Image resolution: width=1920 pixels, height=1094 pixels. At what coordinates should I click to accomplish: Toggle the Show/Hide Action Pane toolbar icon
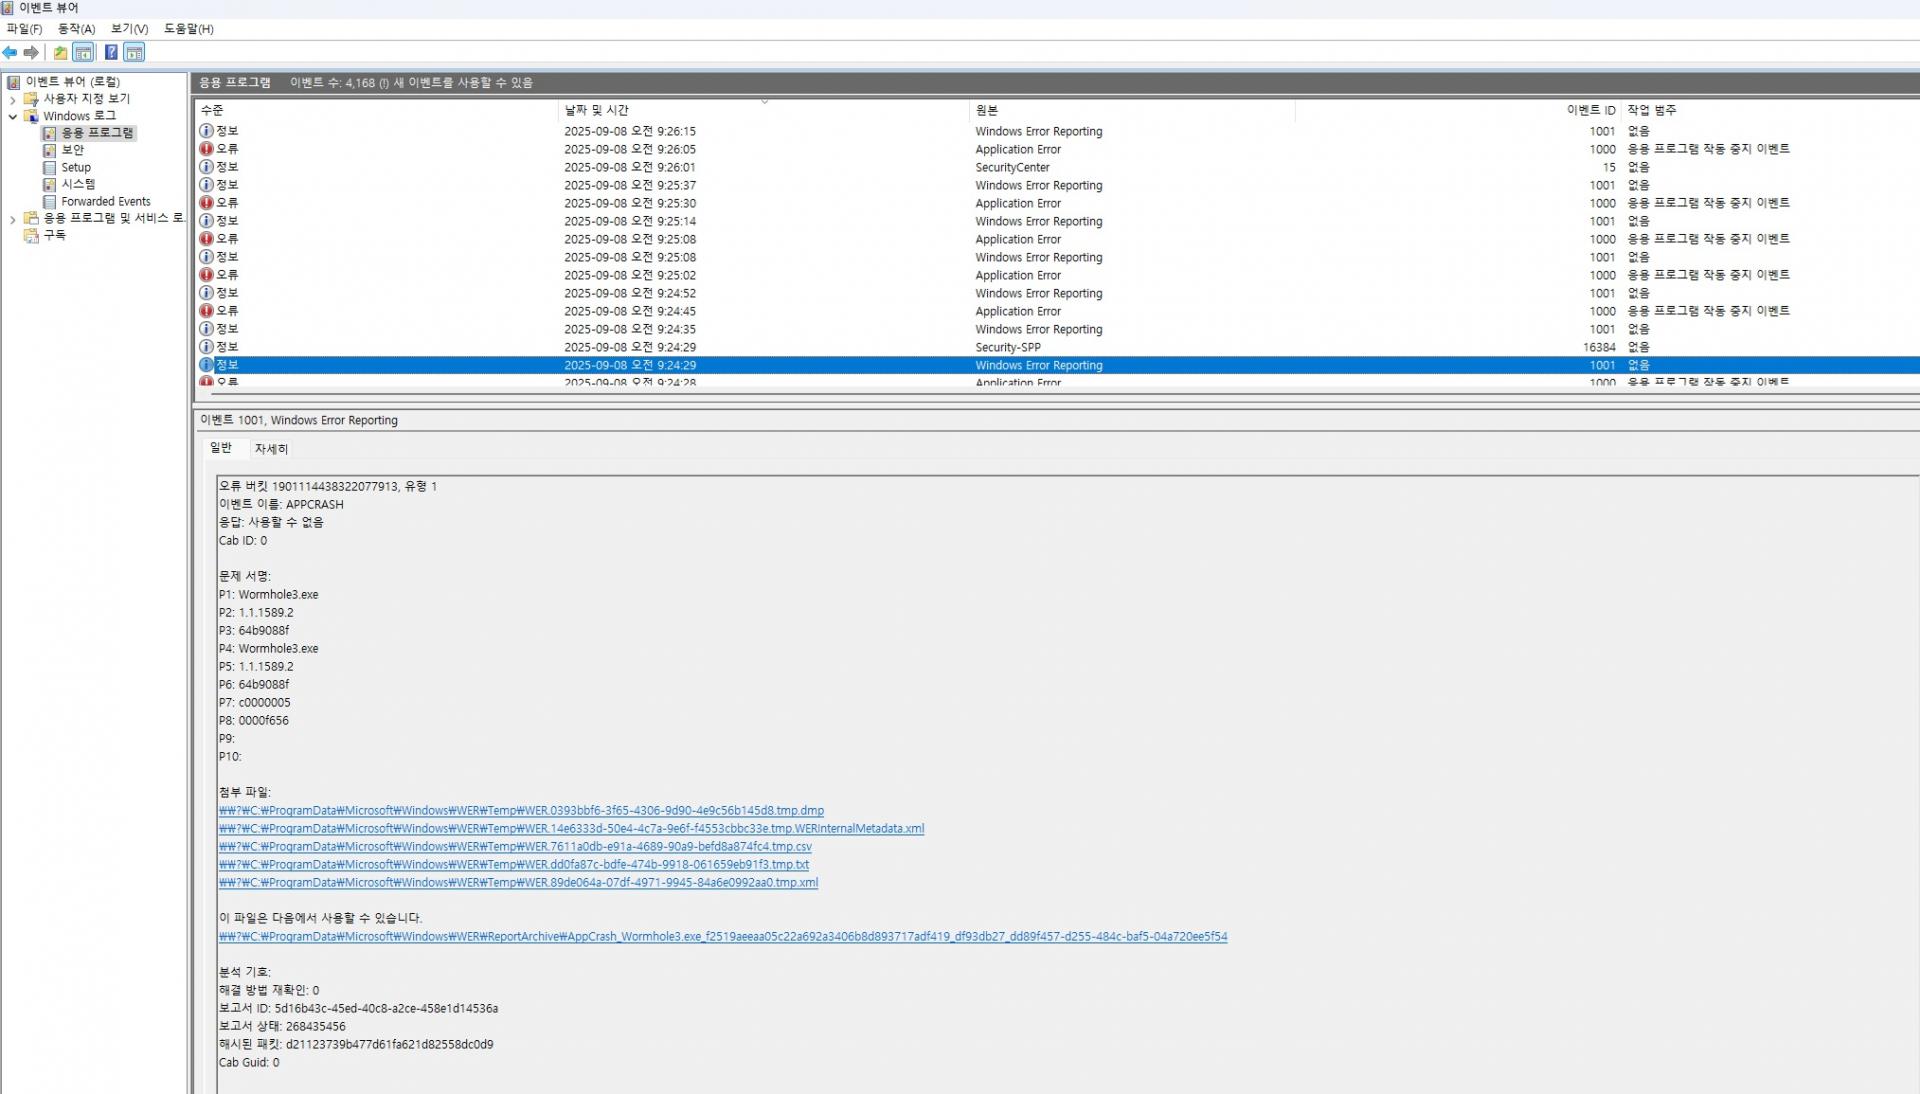point(134,52)
